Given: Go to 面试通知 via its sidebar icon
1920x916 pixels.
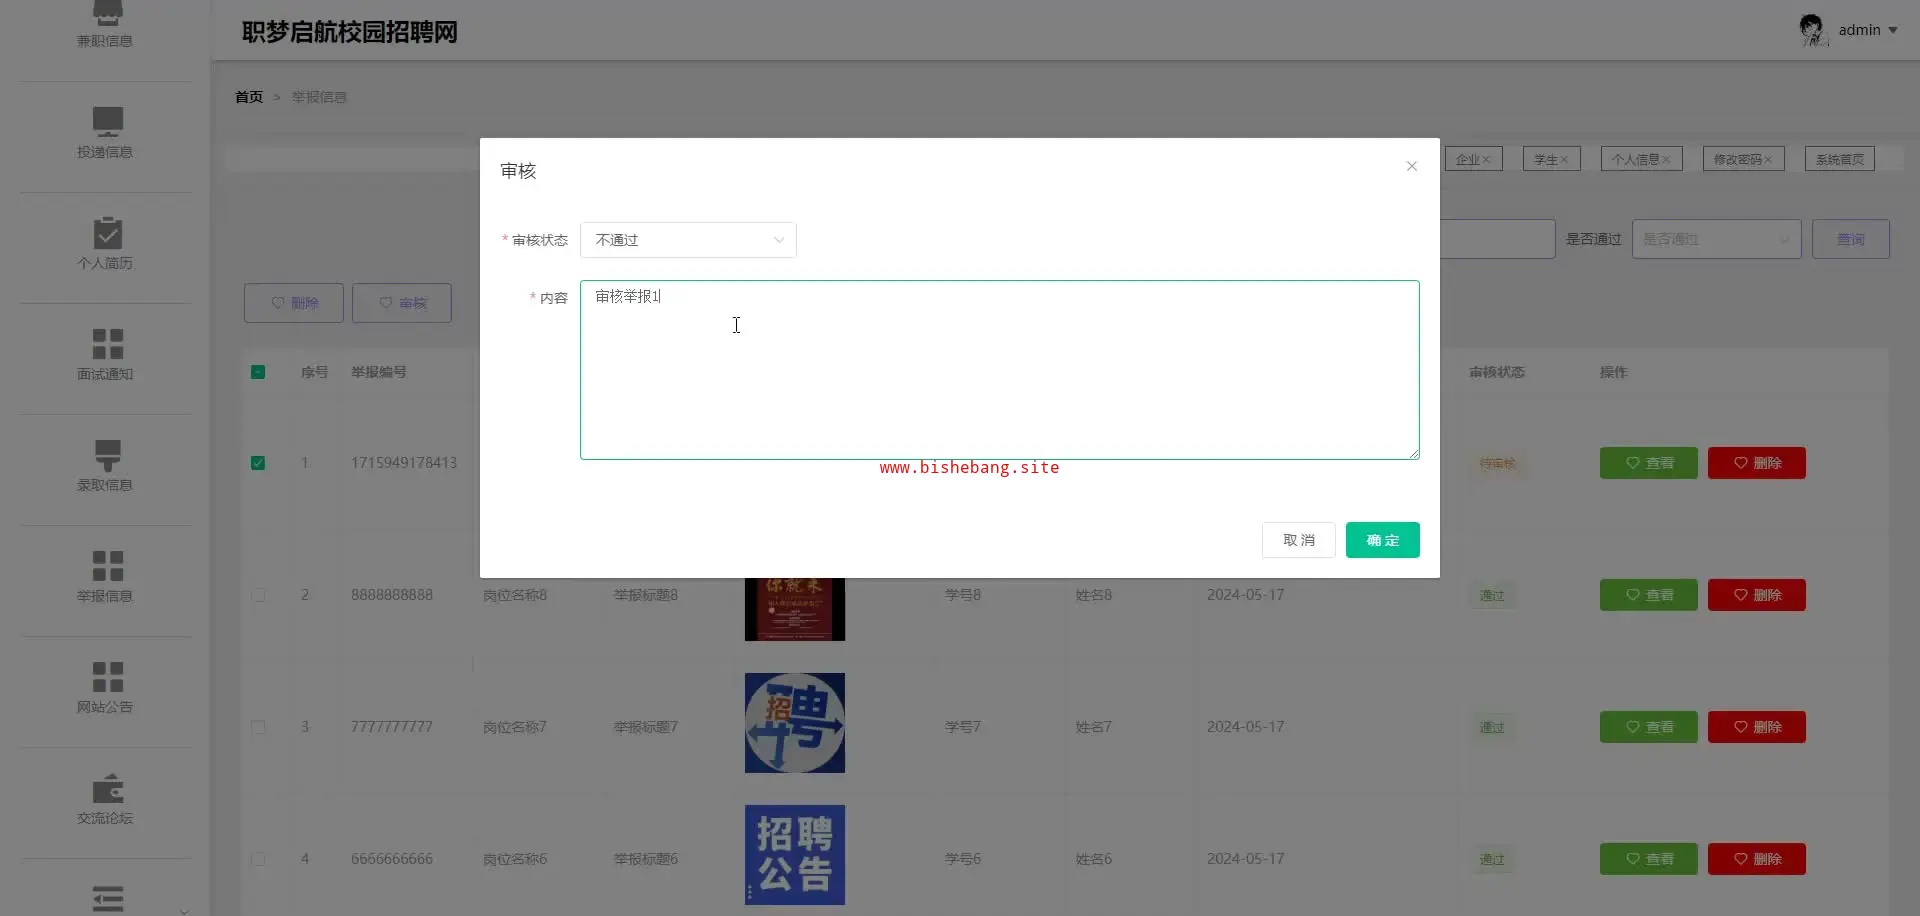Looking at the screenshot, I should [x=107, y=344].
